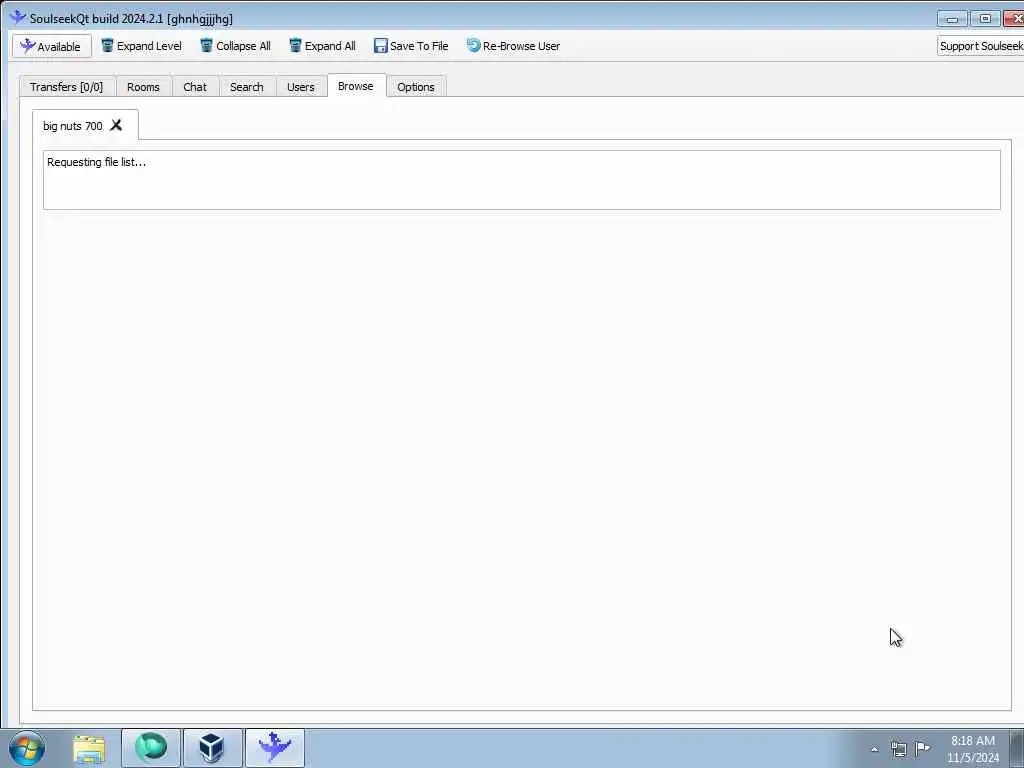1024x768 pixels.
Task: Close the big nuts 700 tab
Action: (x=116, y=125)
